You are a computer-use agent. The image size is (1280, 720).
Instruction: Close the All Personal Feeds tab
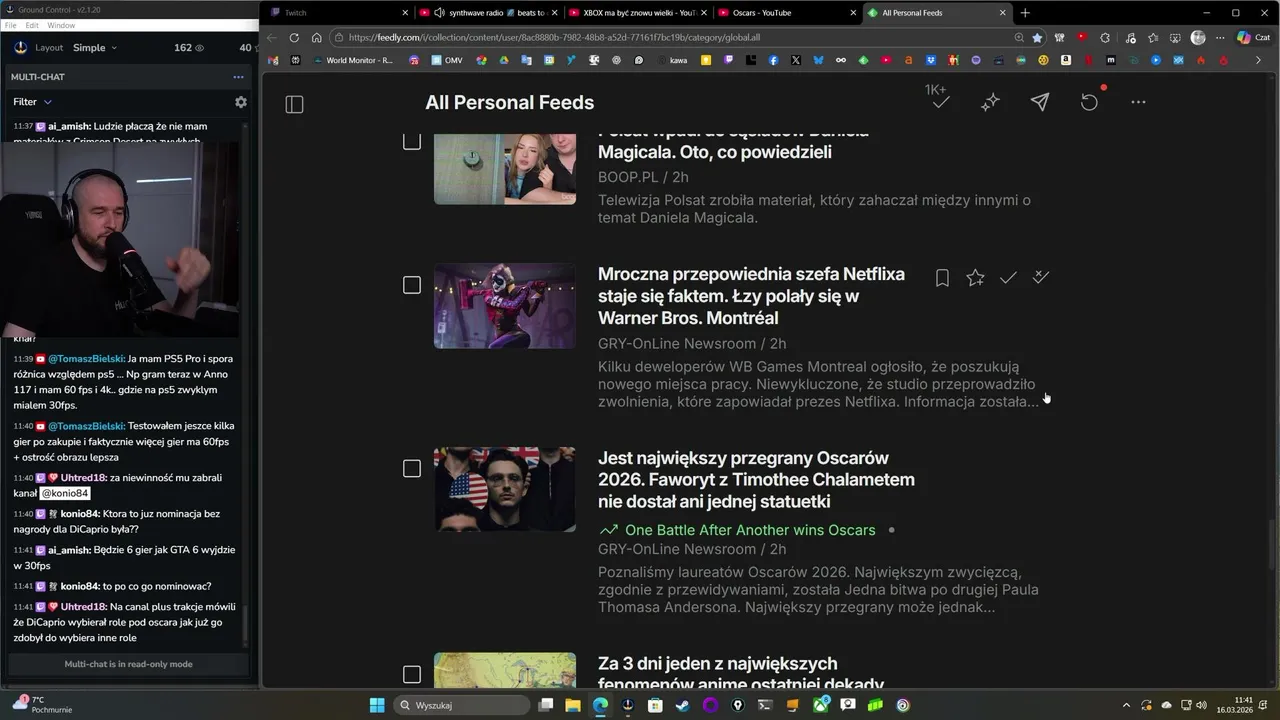pos(1003,13)
